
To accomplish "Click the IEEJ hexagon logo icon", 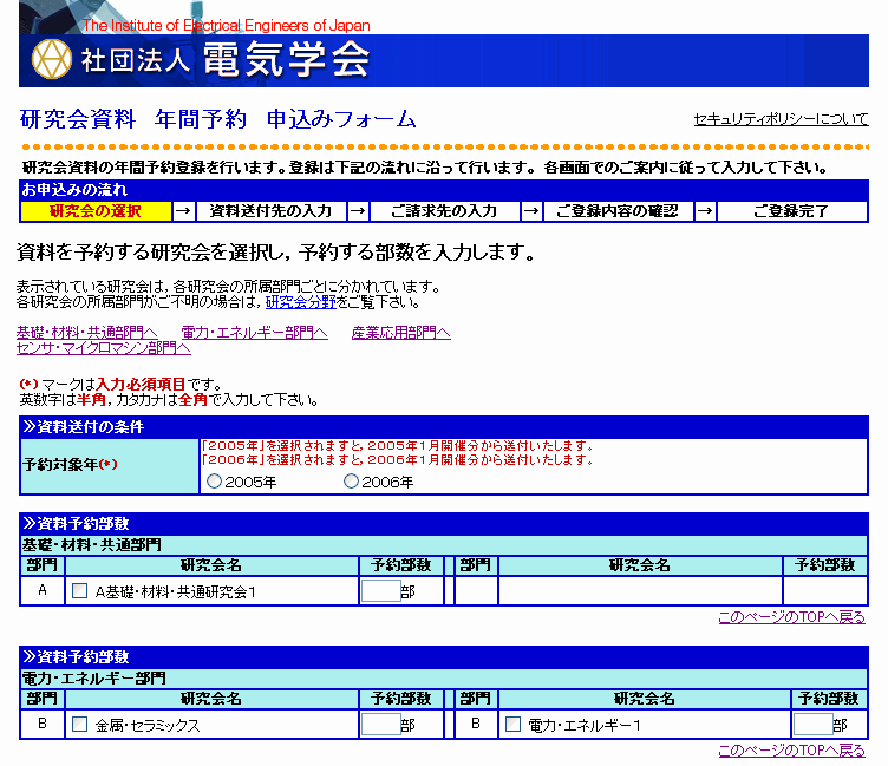I will (52, 60).
